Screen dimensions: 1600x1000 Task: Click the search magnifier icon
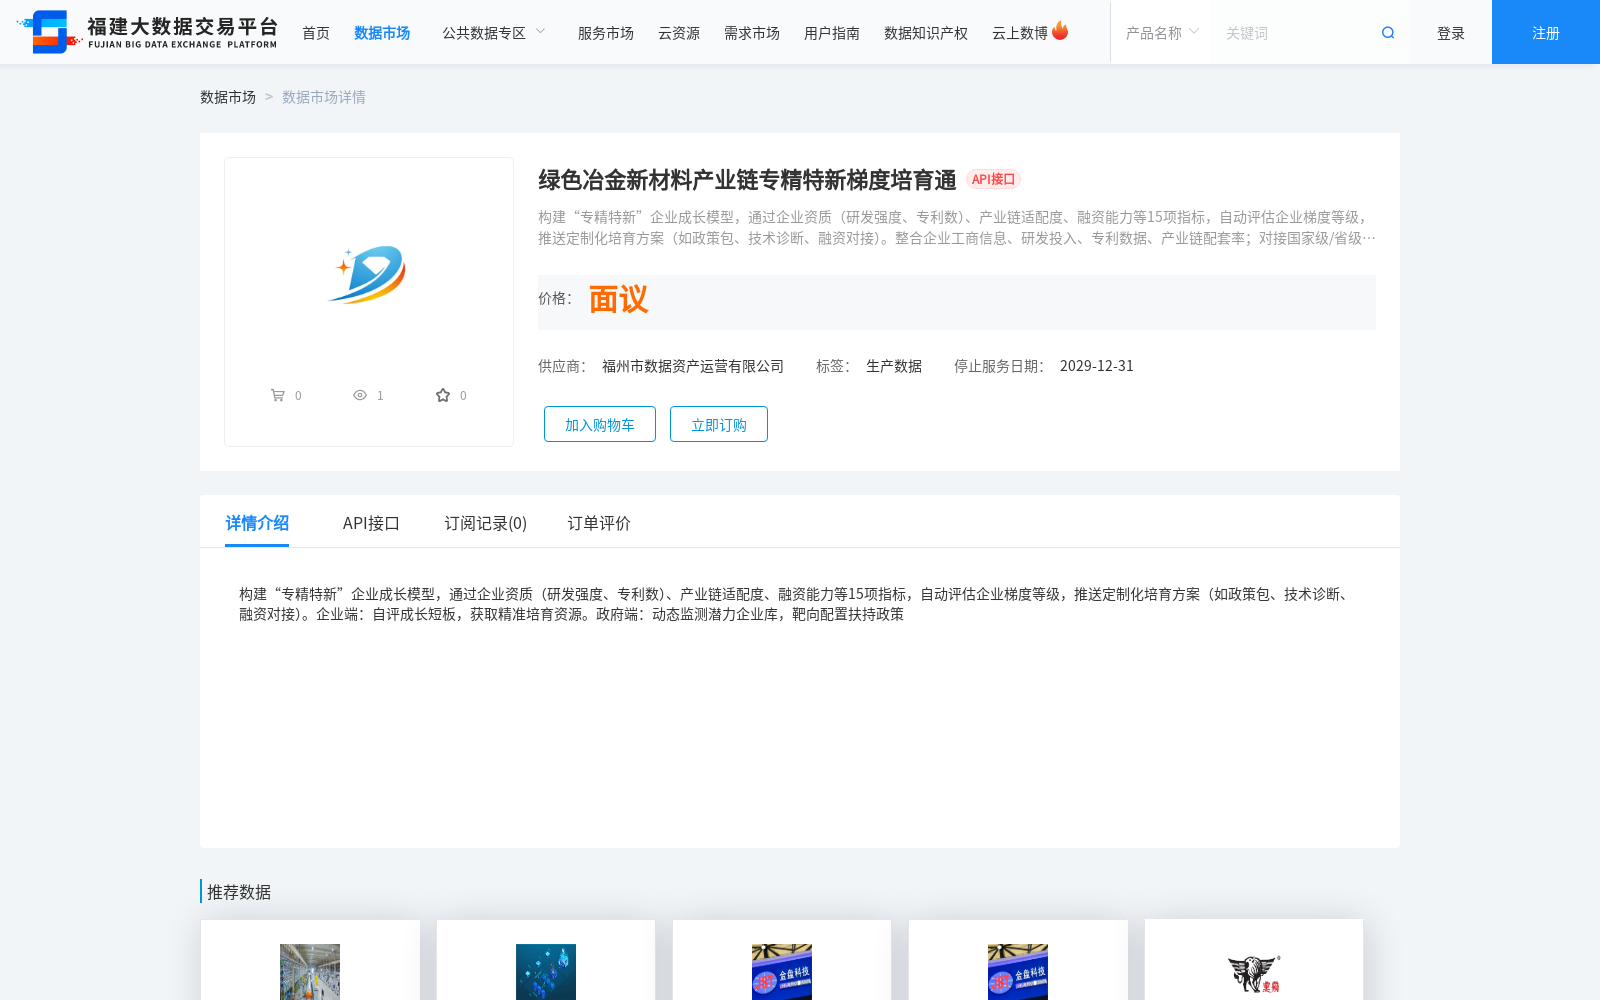[x=1388, y=33]
